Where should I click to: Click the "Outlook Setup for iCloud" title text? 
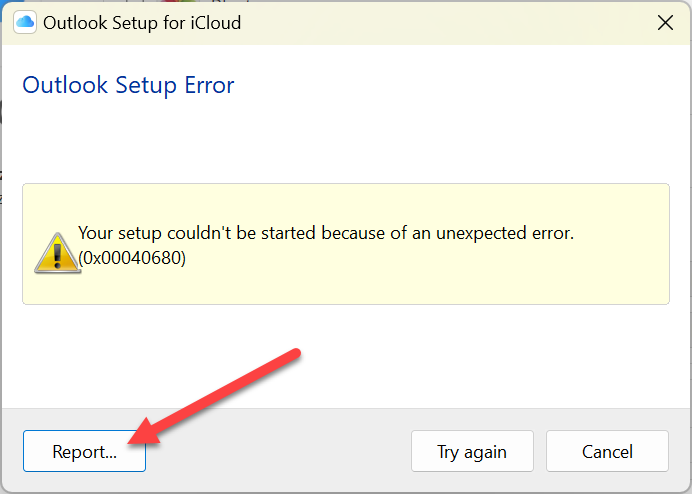coord(142,22)
